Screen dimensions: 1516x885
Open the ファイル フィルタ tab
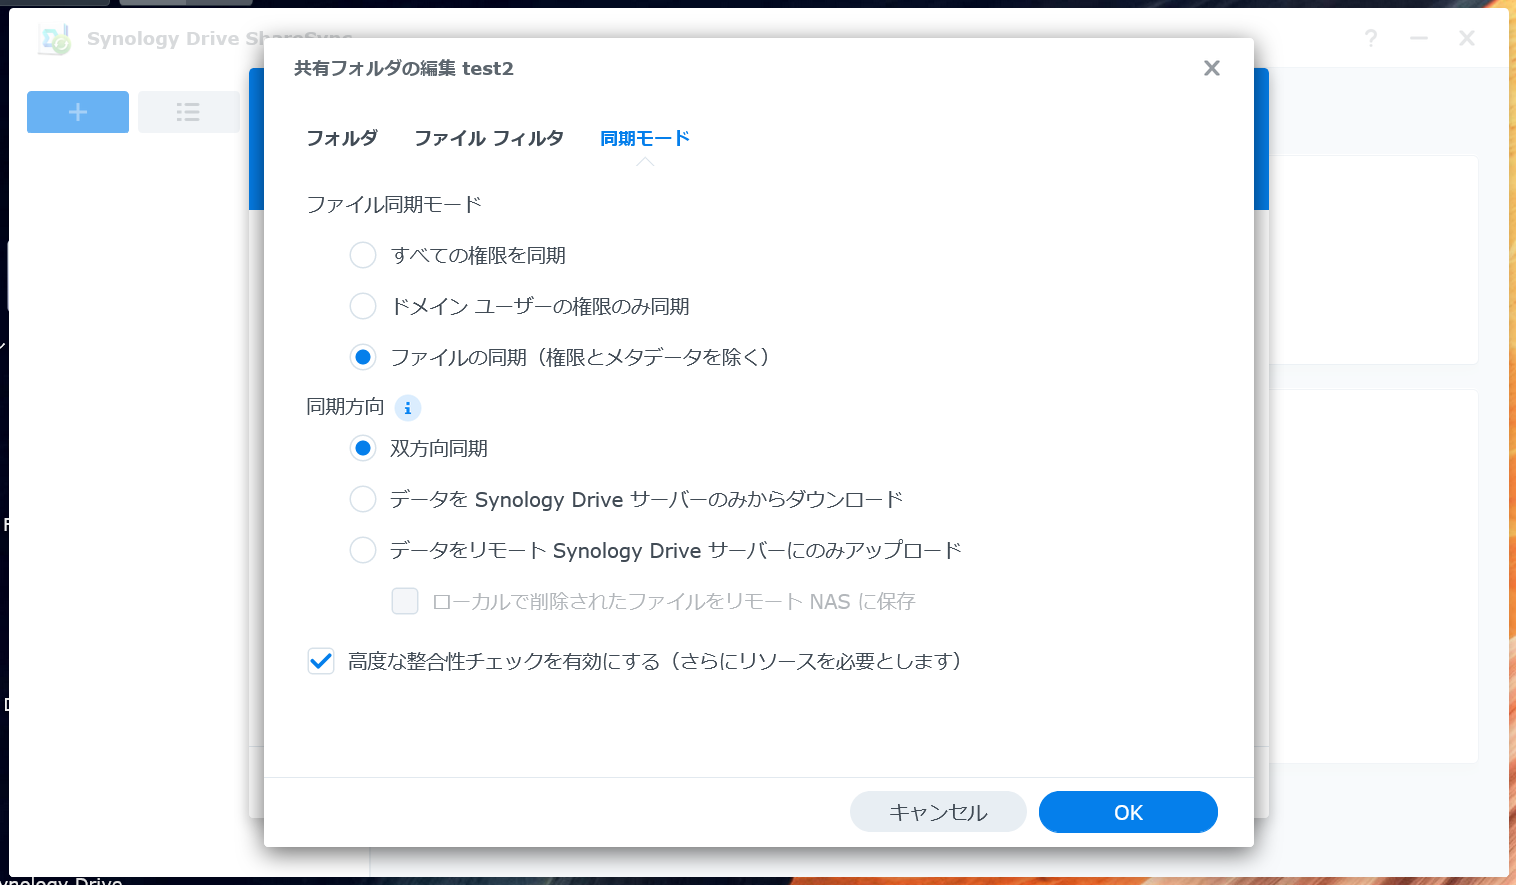[488, 138]
